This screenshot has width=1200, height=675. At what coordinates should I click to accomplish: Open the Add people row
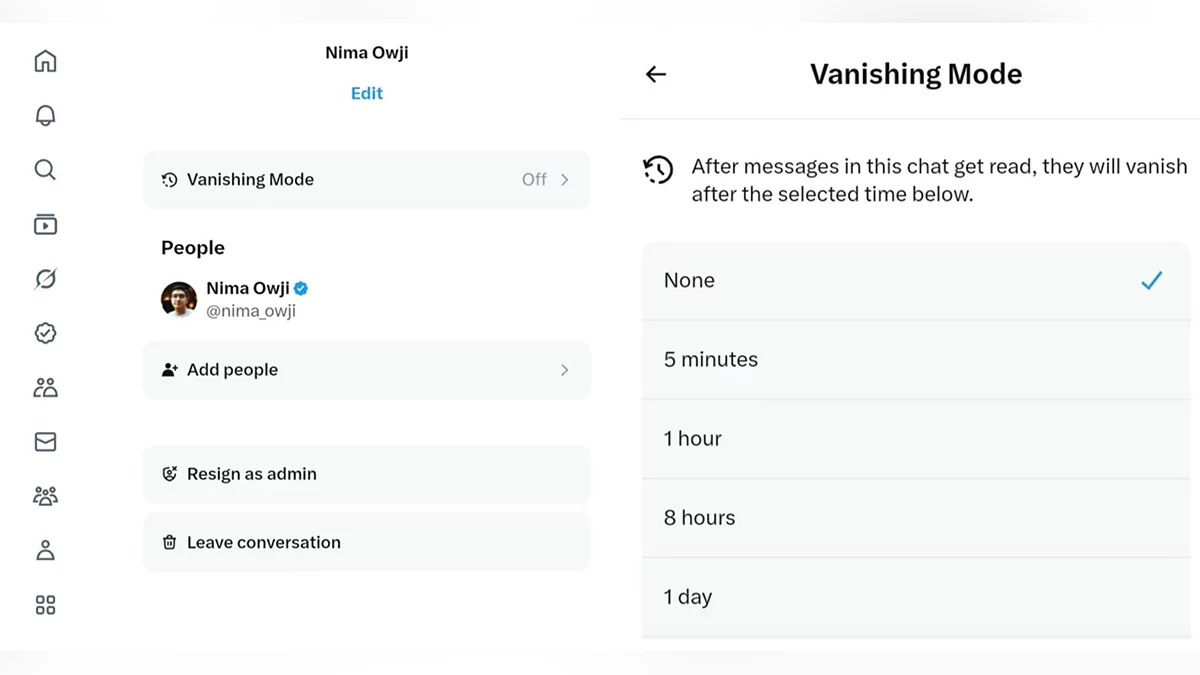tap(366, 370)
